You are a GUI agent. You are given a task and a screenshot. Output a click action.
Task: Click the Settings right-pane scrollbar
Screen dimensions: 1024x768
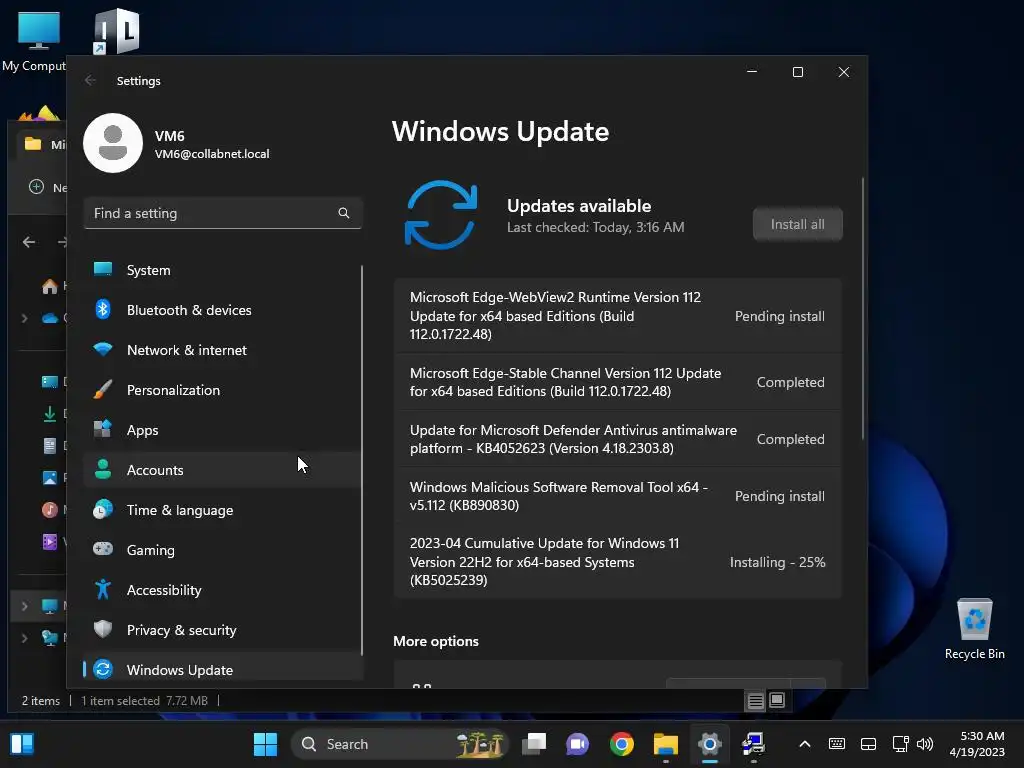click(x=863, y=308)
